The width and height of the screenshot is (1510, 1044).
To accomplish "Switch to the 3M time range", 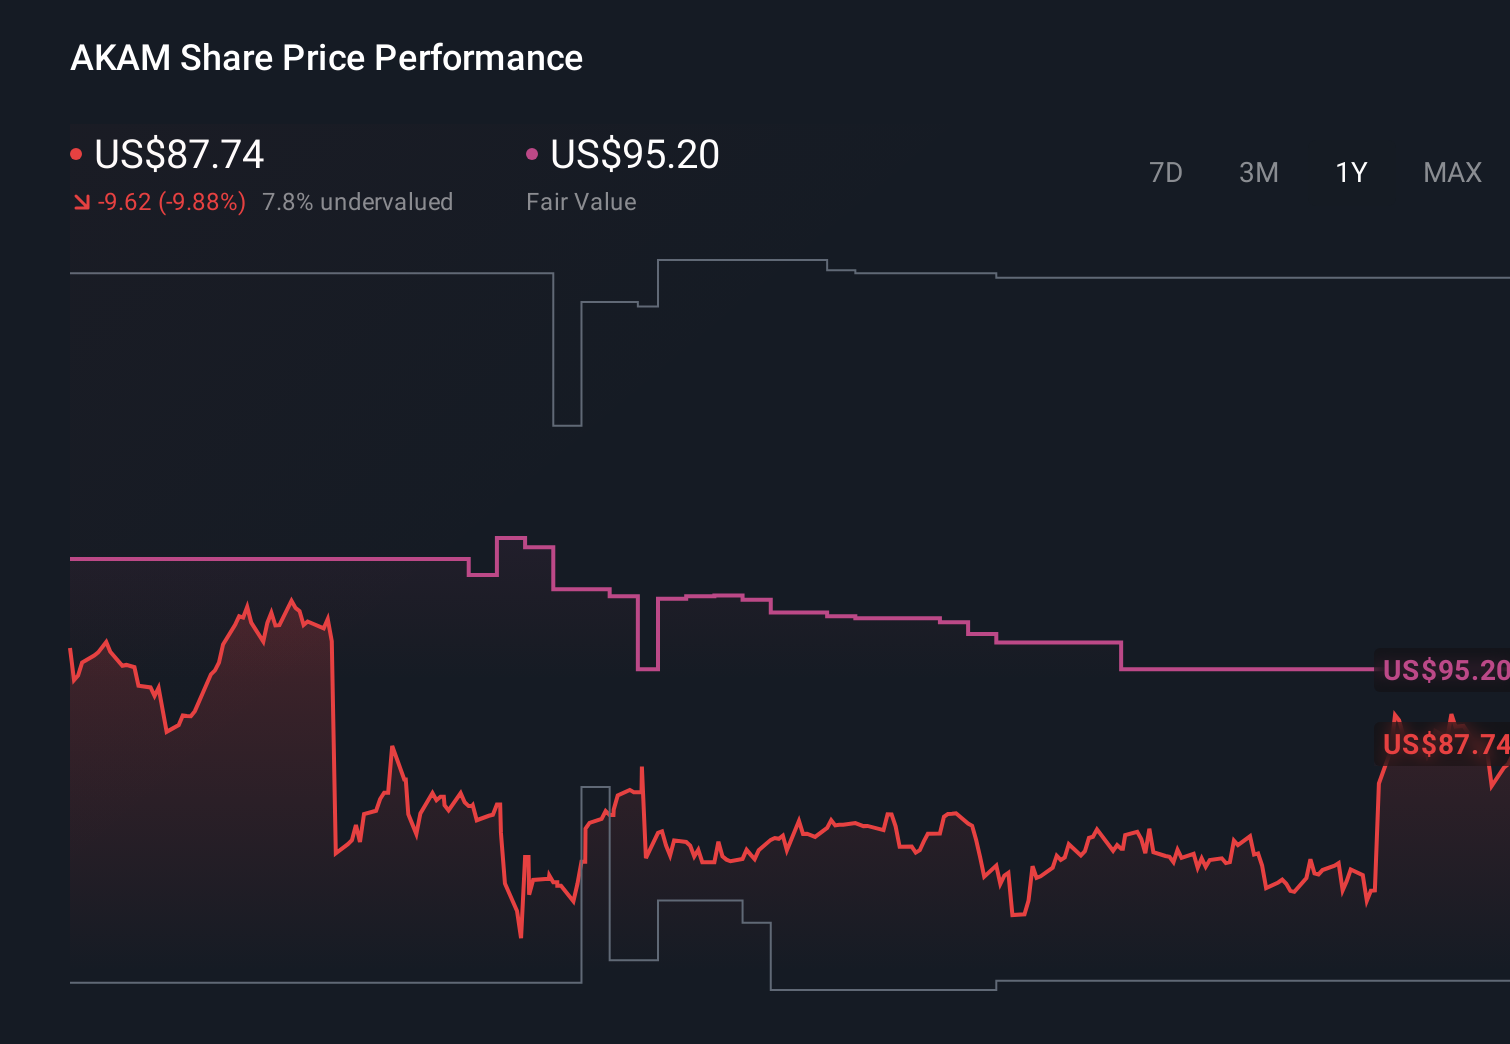I will (x=1258, y=172).
